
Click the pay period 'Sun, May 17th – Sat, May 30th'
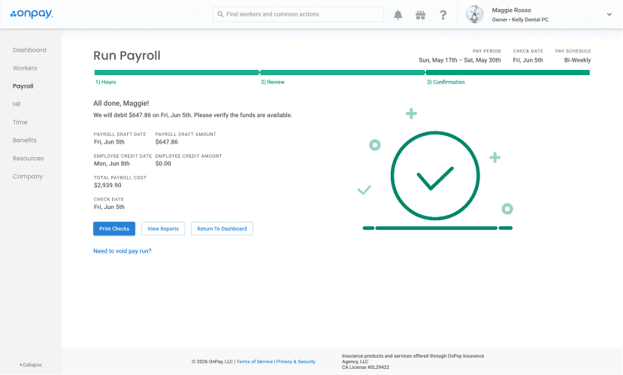pyautogui.click(x=460, y=60)
